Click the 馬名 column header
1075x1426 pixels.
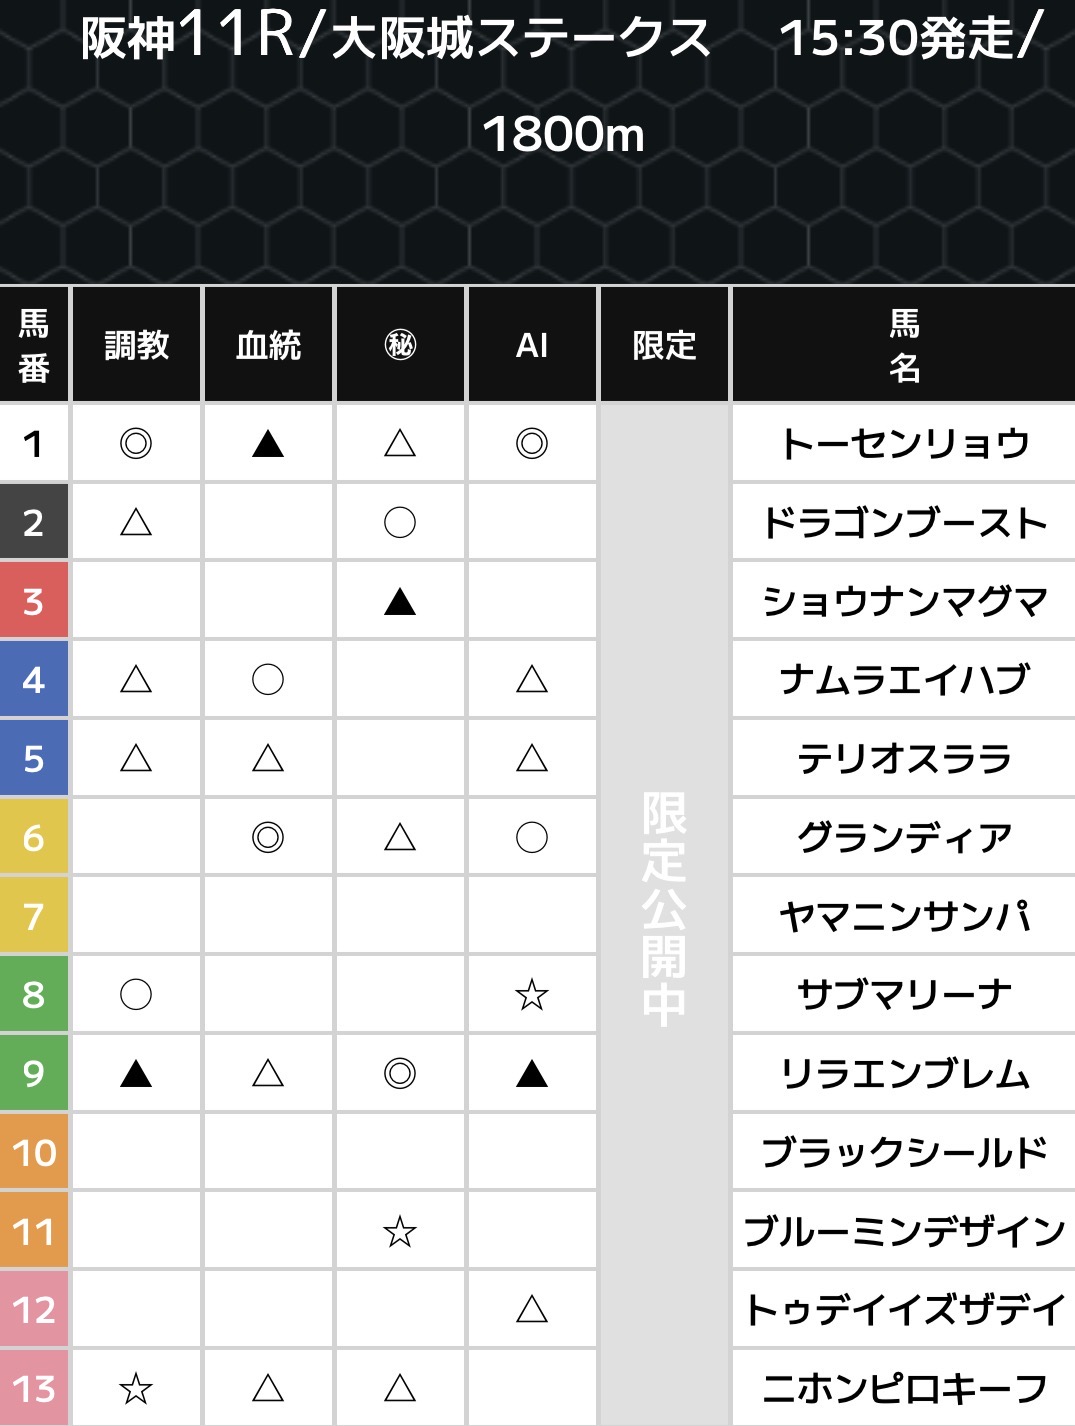(904, 345)
